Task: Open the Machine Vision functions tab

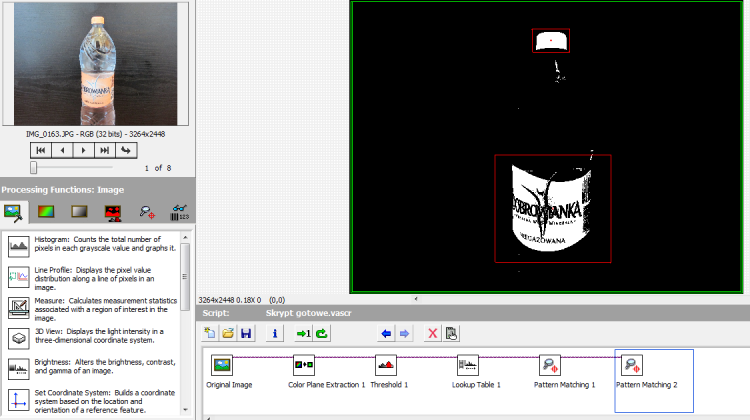Action: 147,212
